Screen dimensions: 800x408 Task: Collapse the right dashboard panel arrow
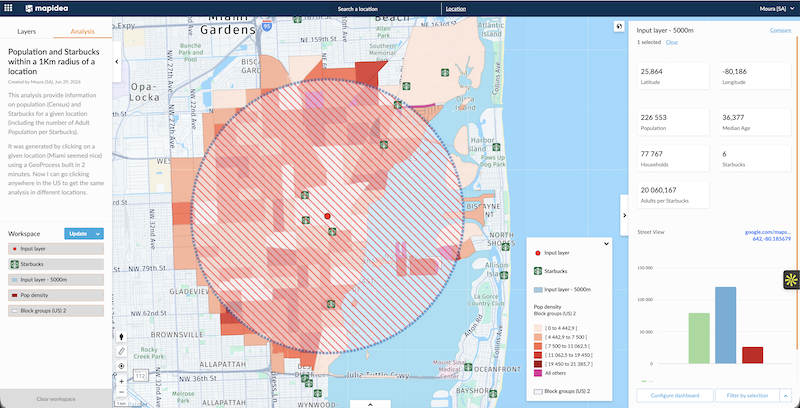pos(624,215)
